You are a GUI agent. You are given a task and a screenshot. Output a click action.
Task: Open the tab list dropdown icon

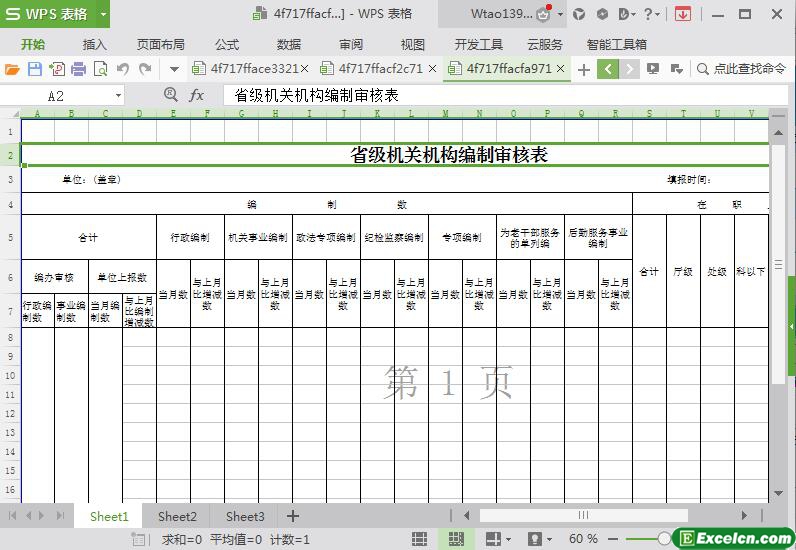[676, 69]
